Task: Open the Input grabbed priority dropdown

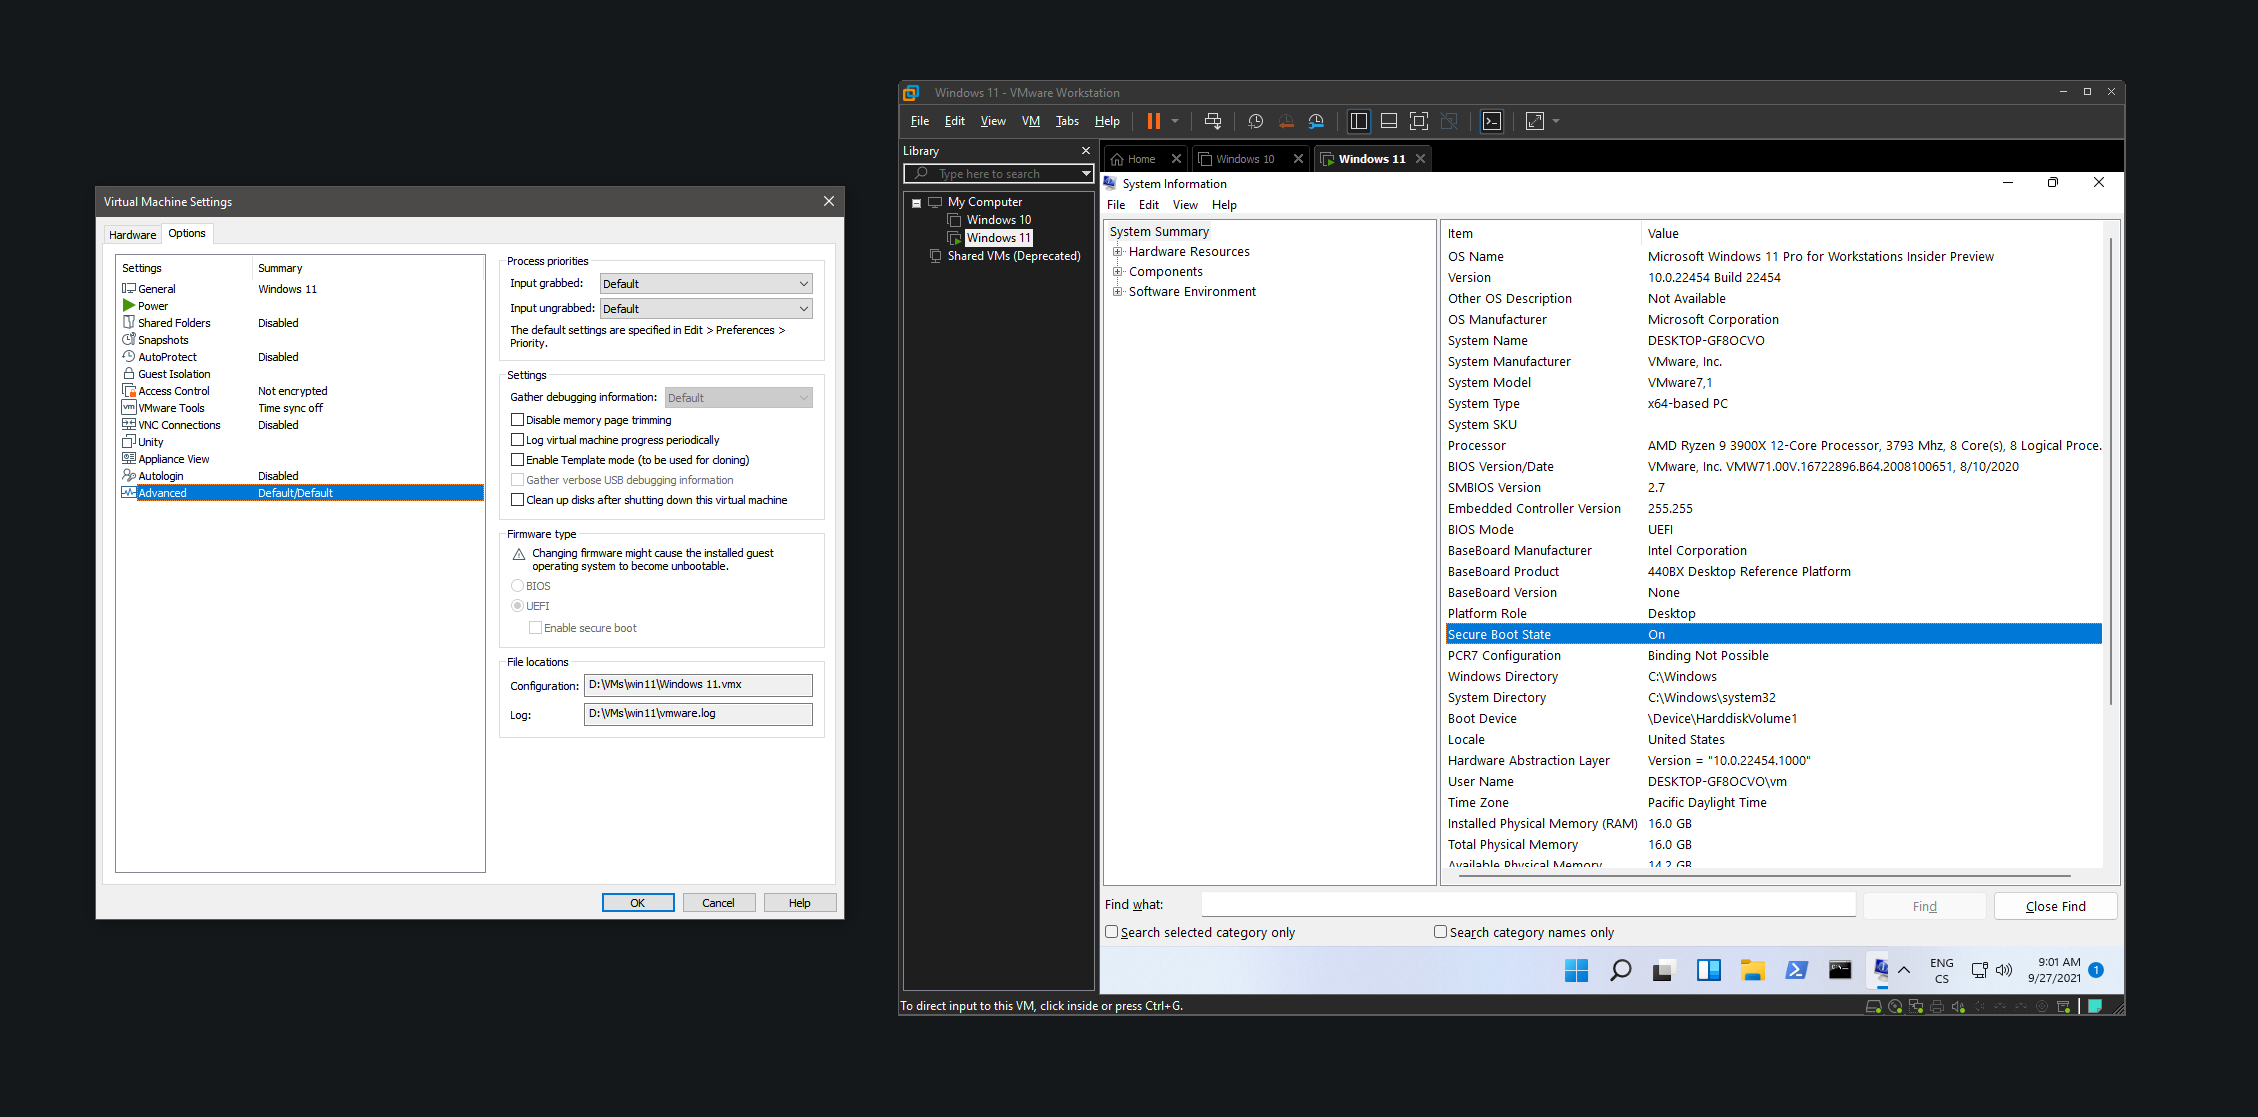Action: coord(706,284)
